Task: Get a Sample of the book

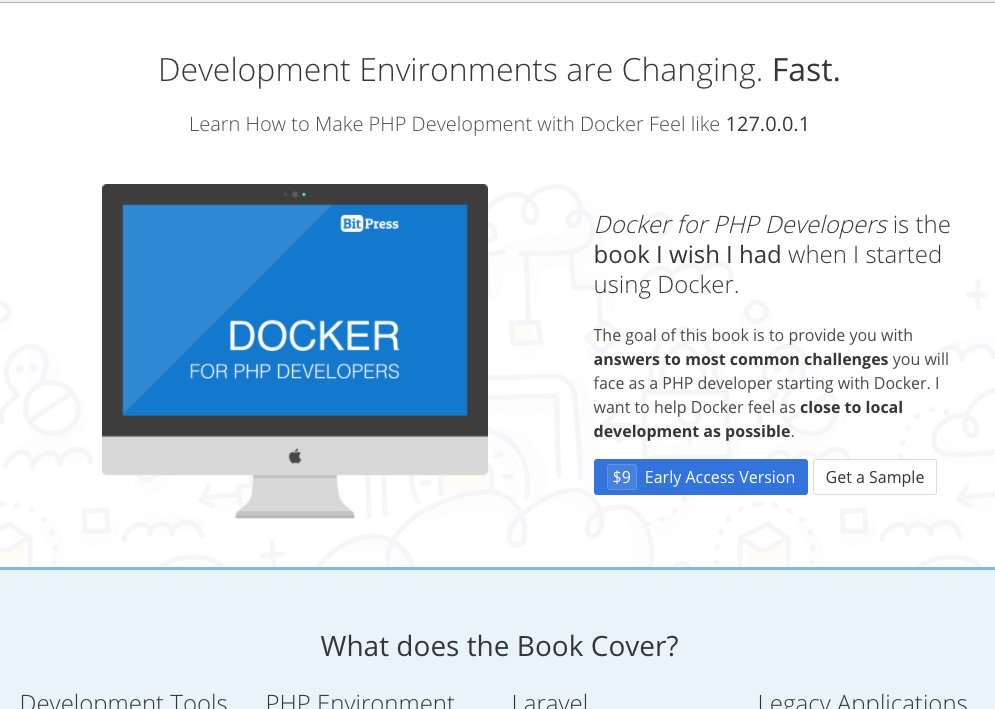Action: [874, 477]
